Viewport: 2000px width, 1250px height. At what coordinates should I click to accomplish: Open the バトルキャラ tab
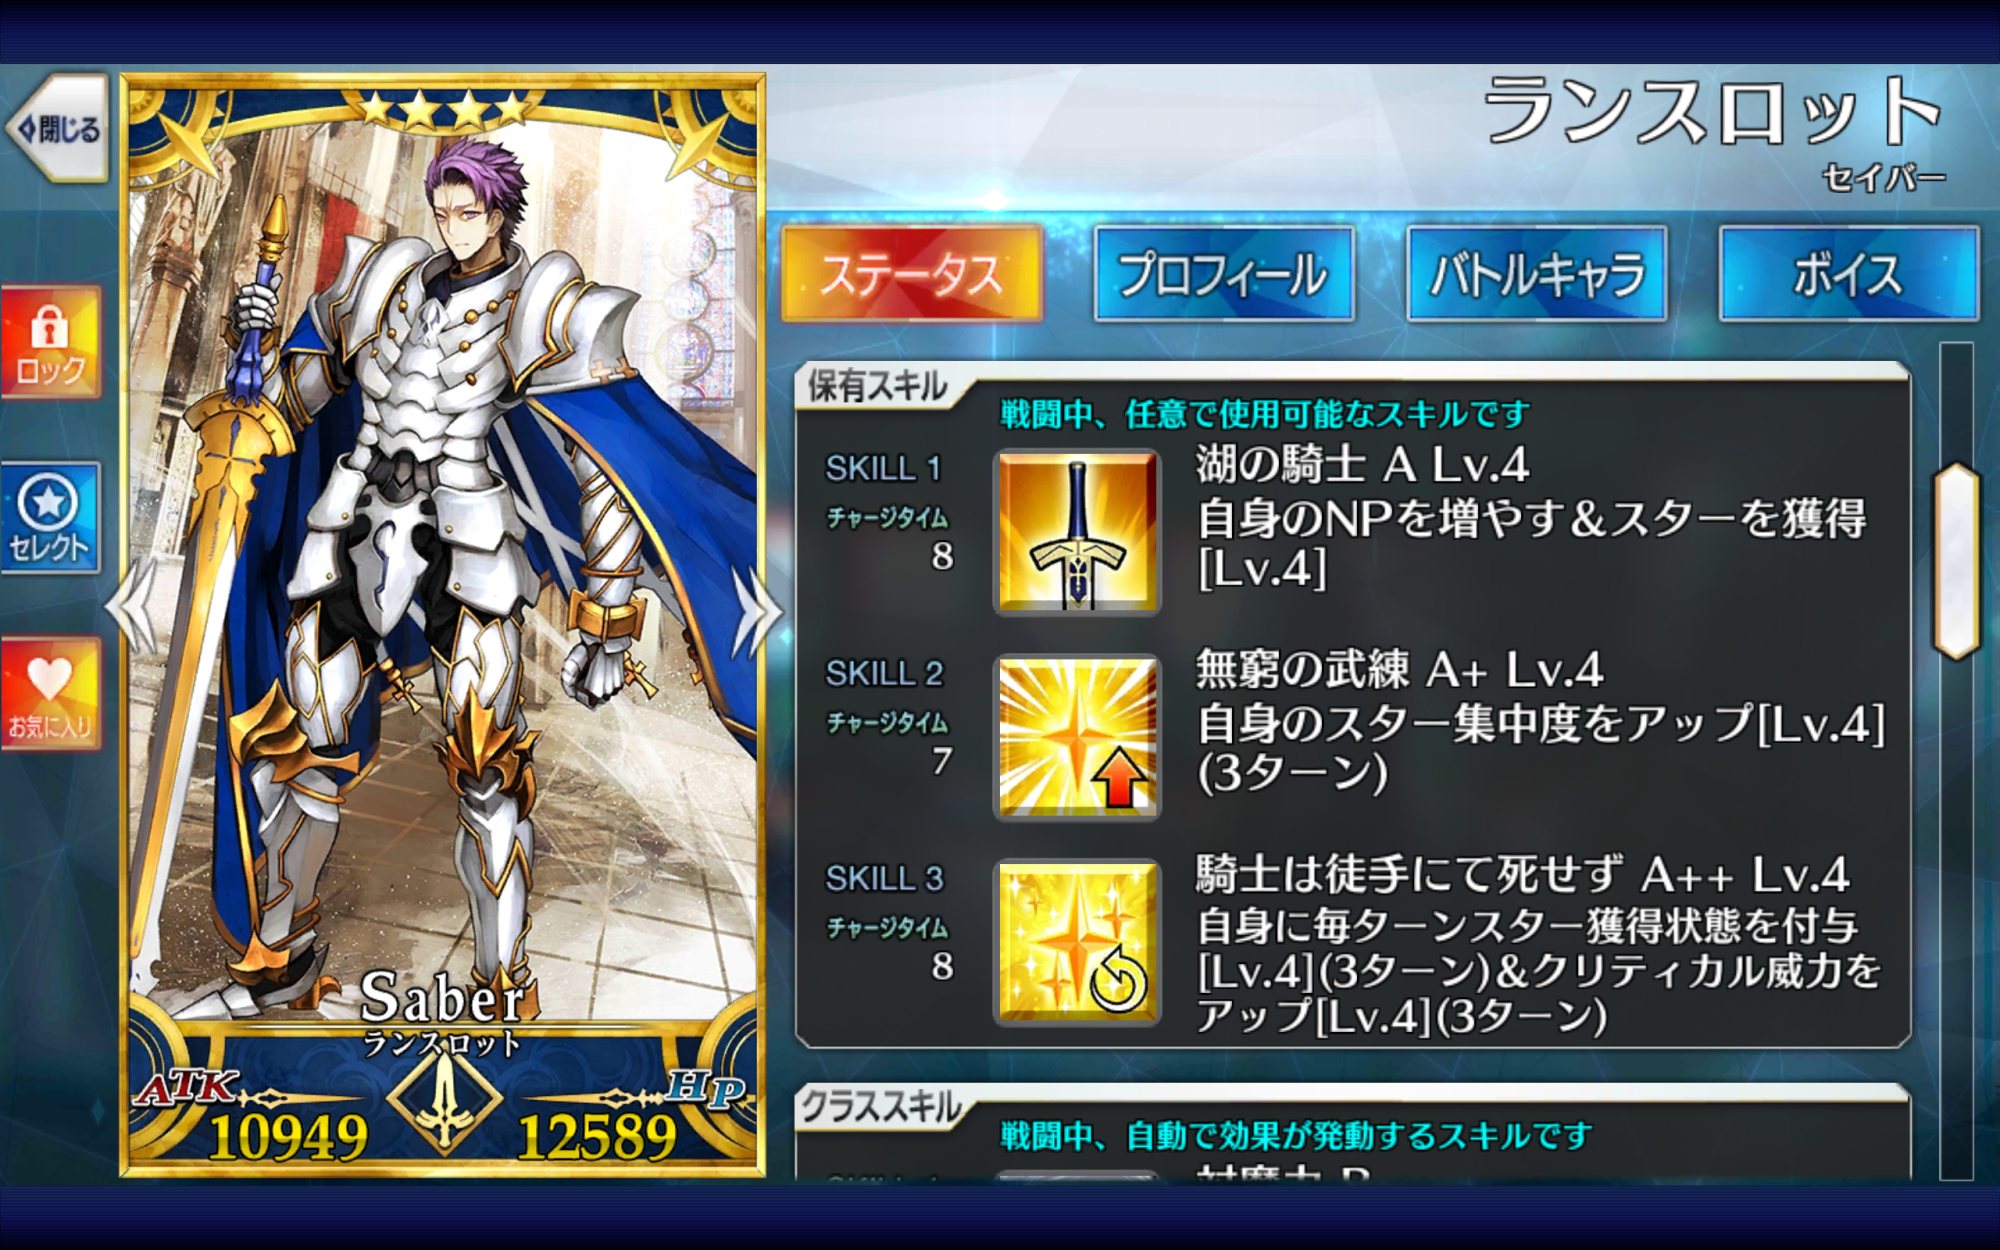1537,274
